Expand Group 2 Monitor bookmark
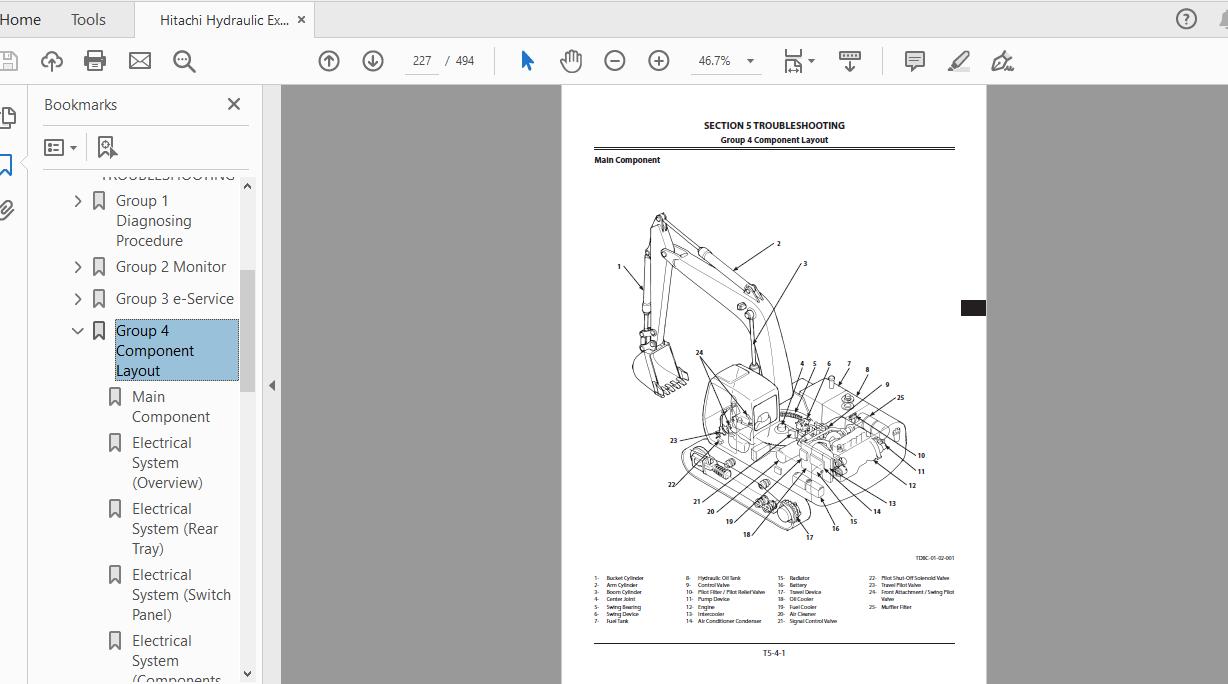Image resolution: width=1228 pixels, height=684 pixels. [78, 267]
